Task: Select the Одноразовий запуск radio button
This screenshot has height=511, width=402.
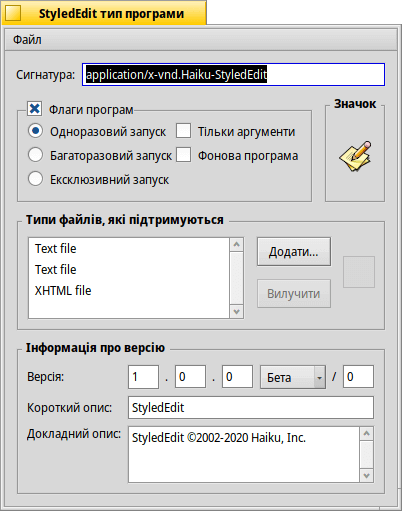Action: [x=35, y=131]
